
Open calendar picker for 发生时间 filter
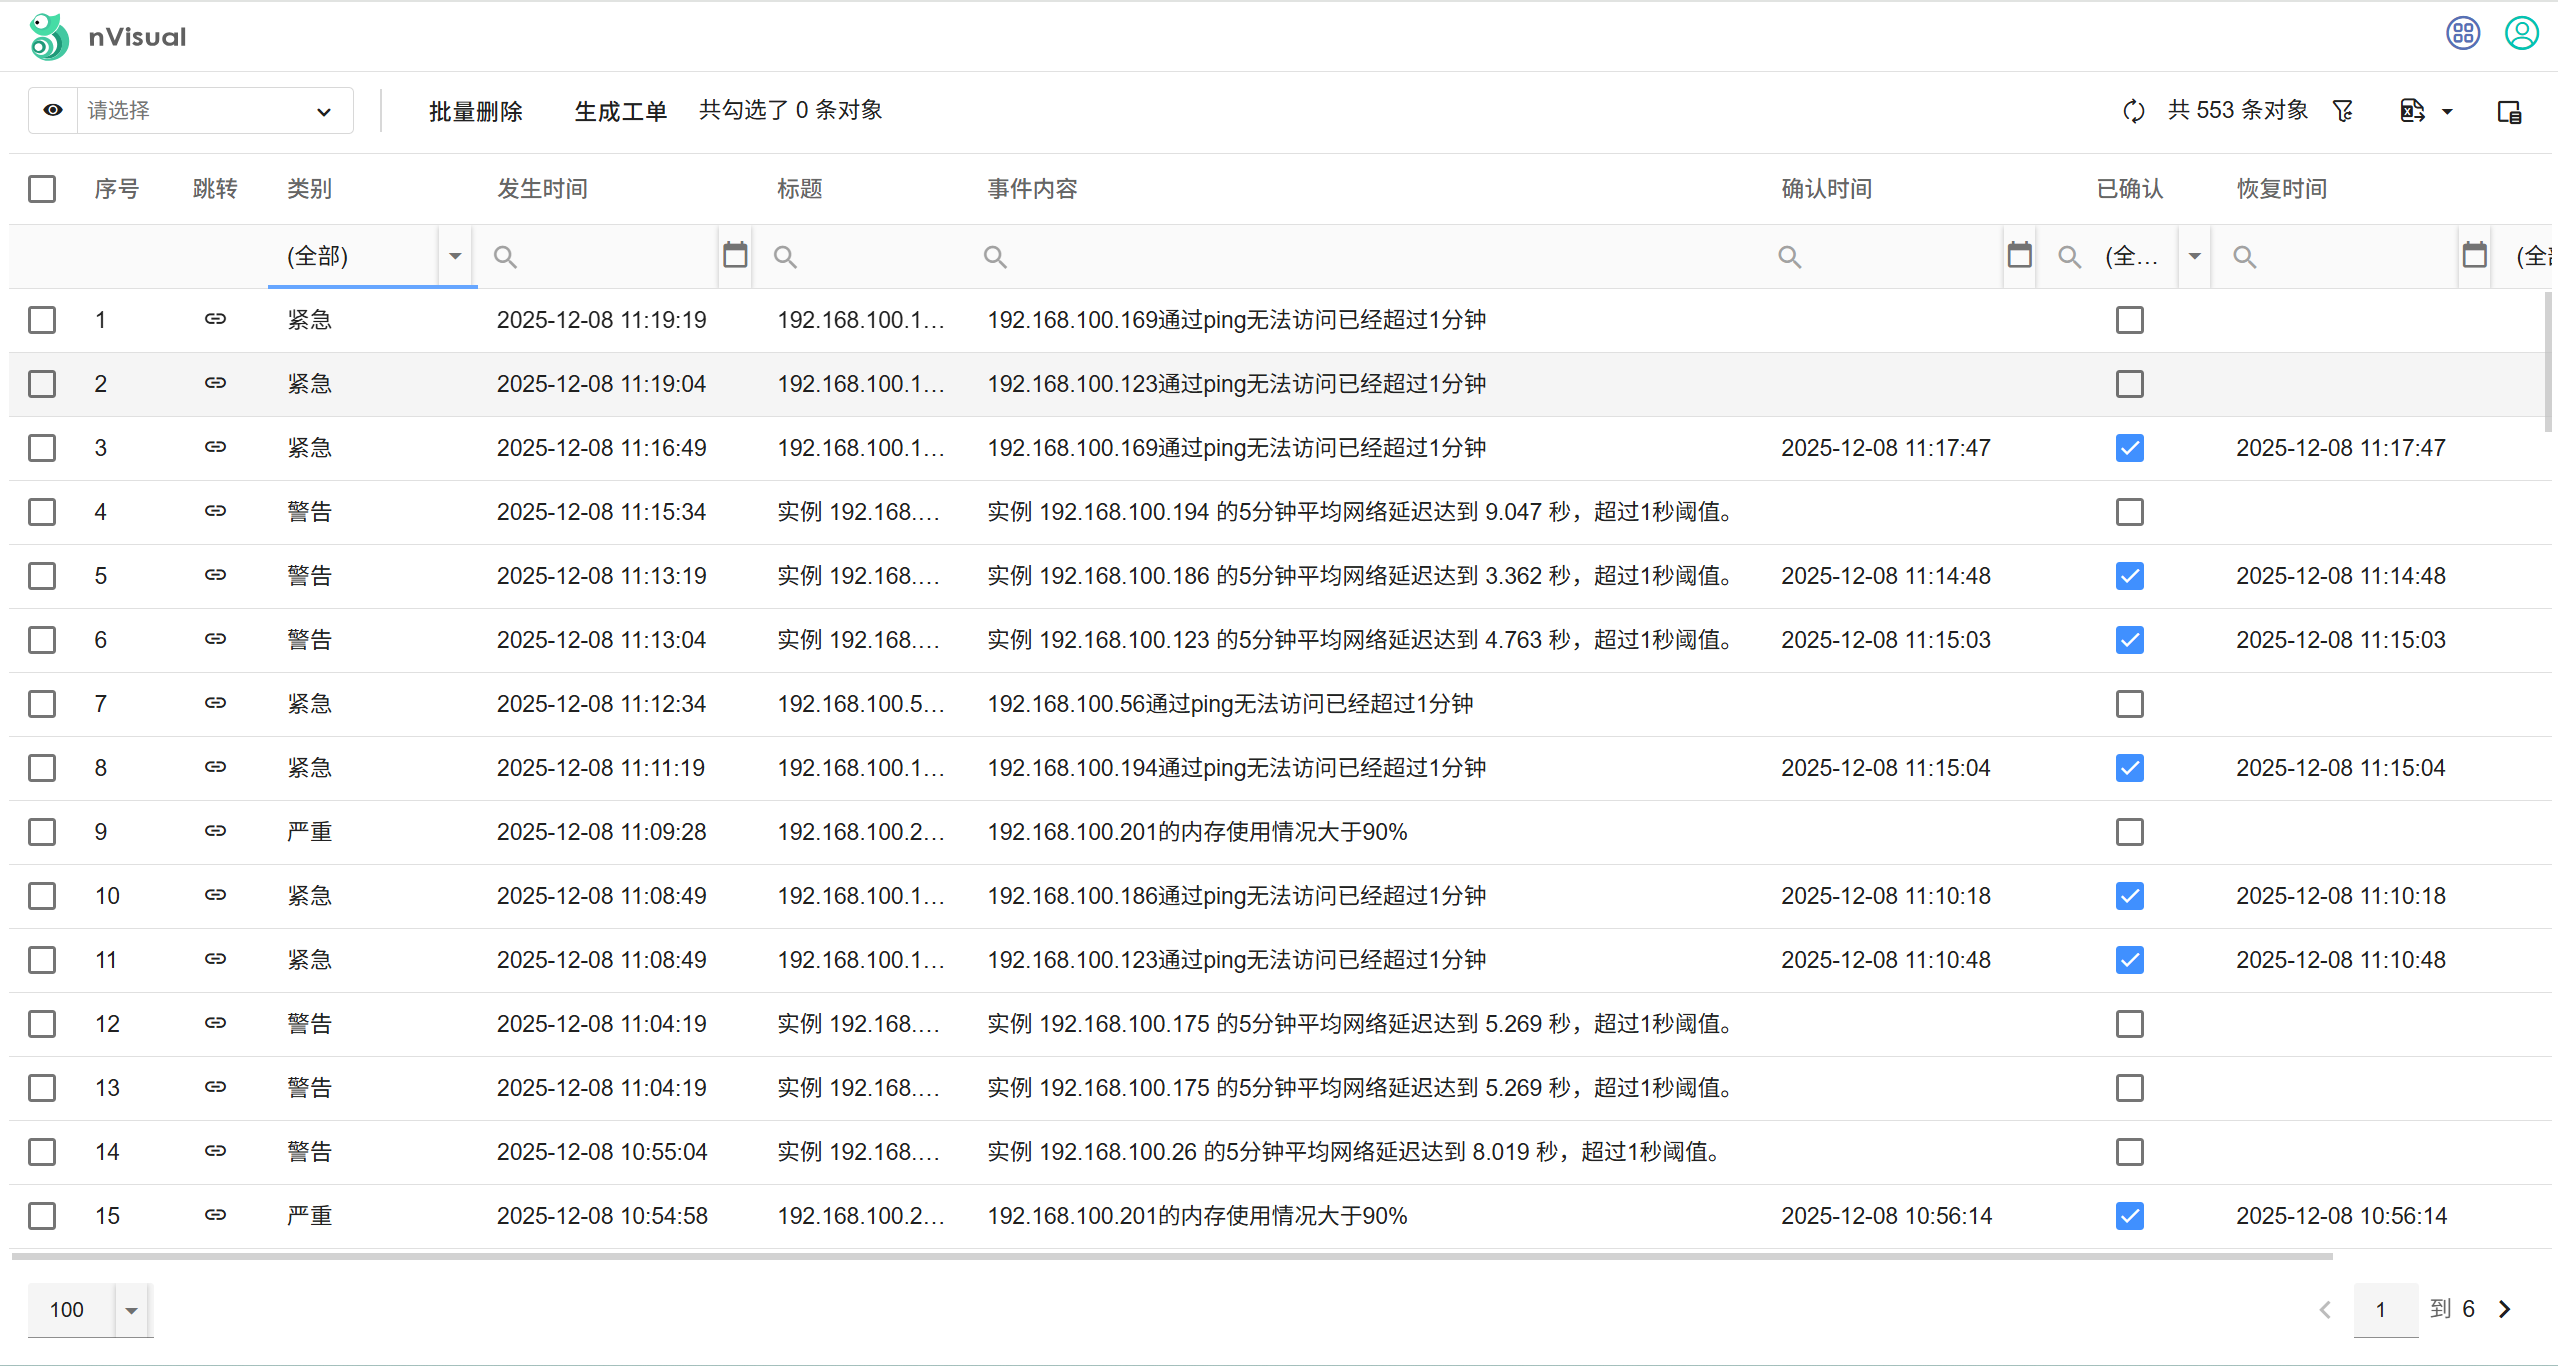pyautogui.click(x=735, y=256)
